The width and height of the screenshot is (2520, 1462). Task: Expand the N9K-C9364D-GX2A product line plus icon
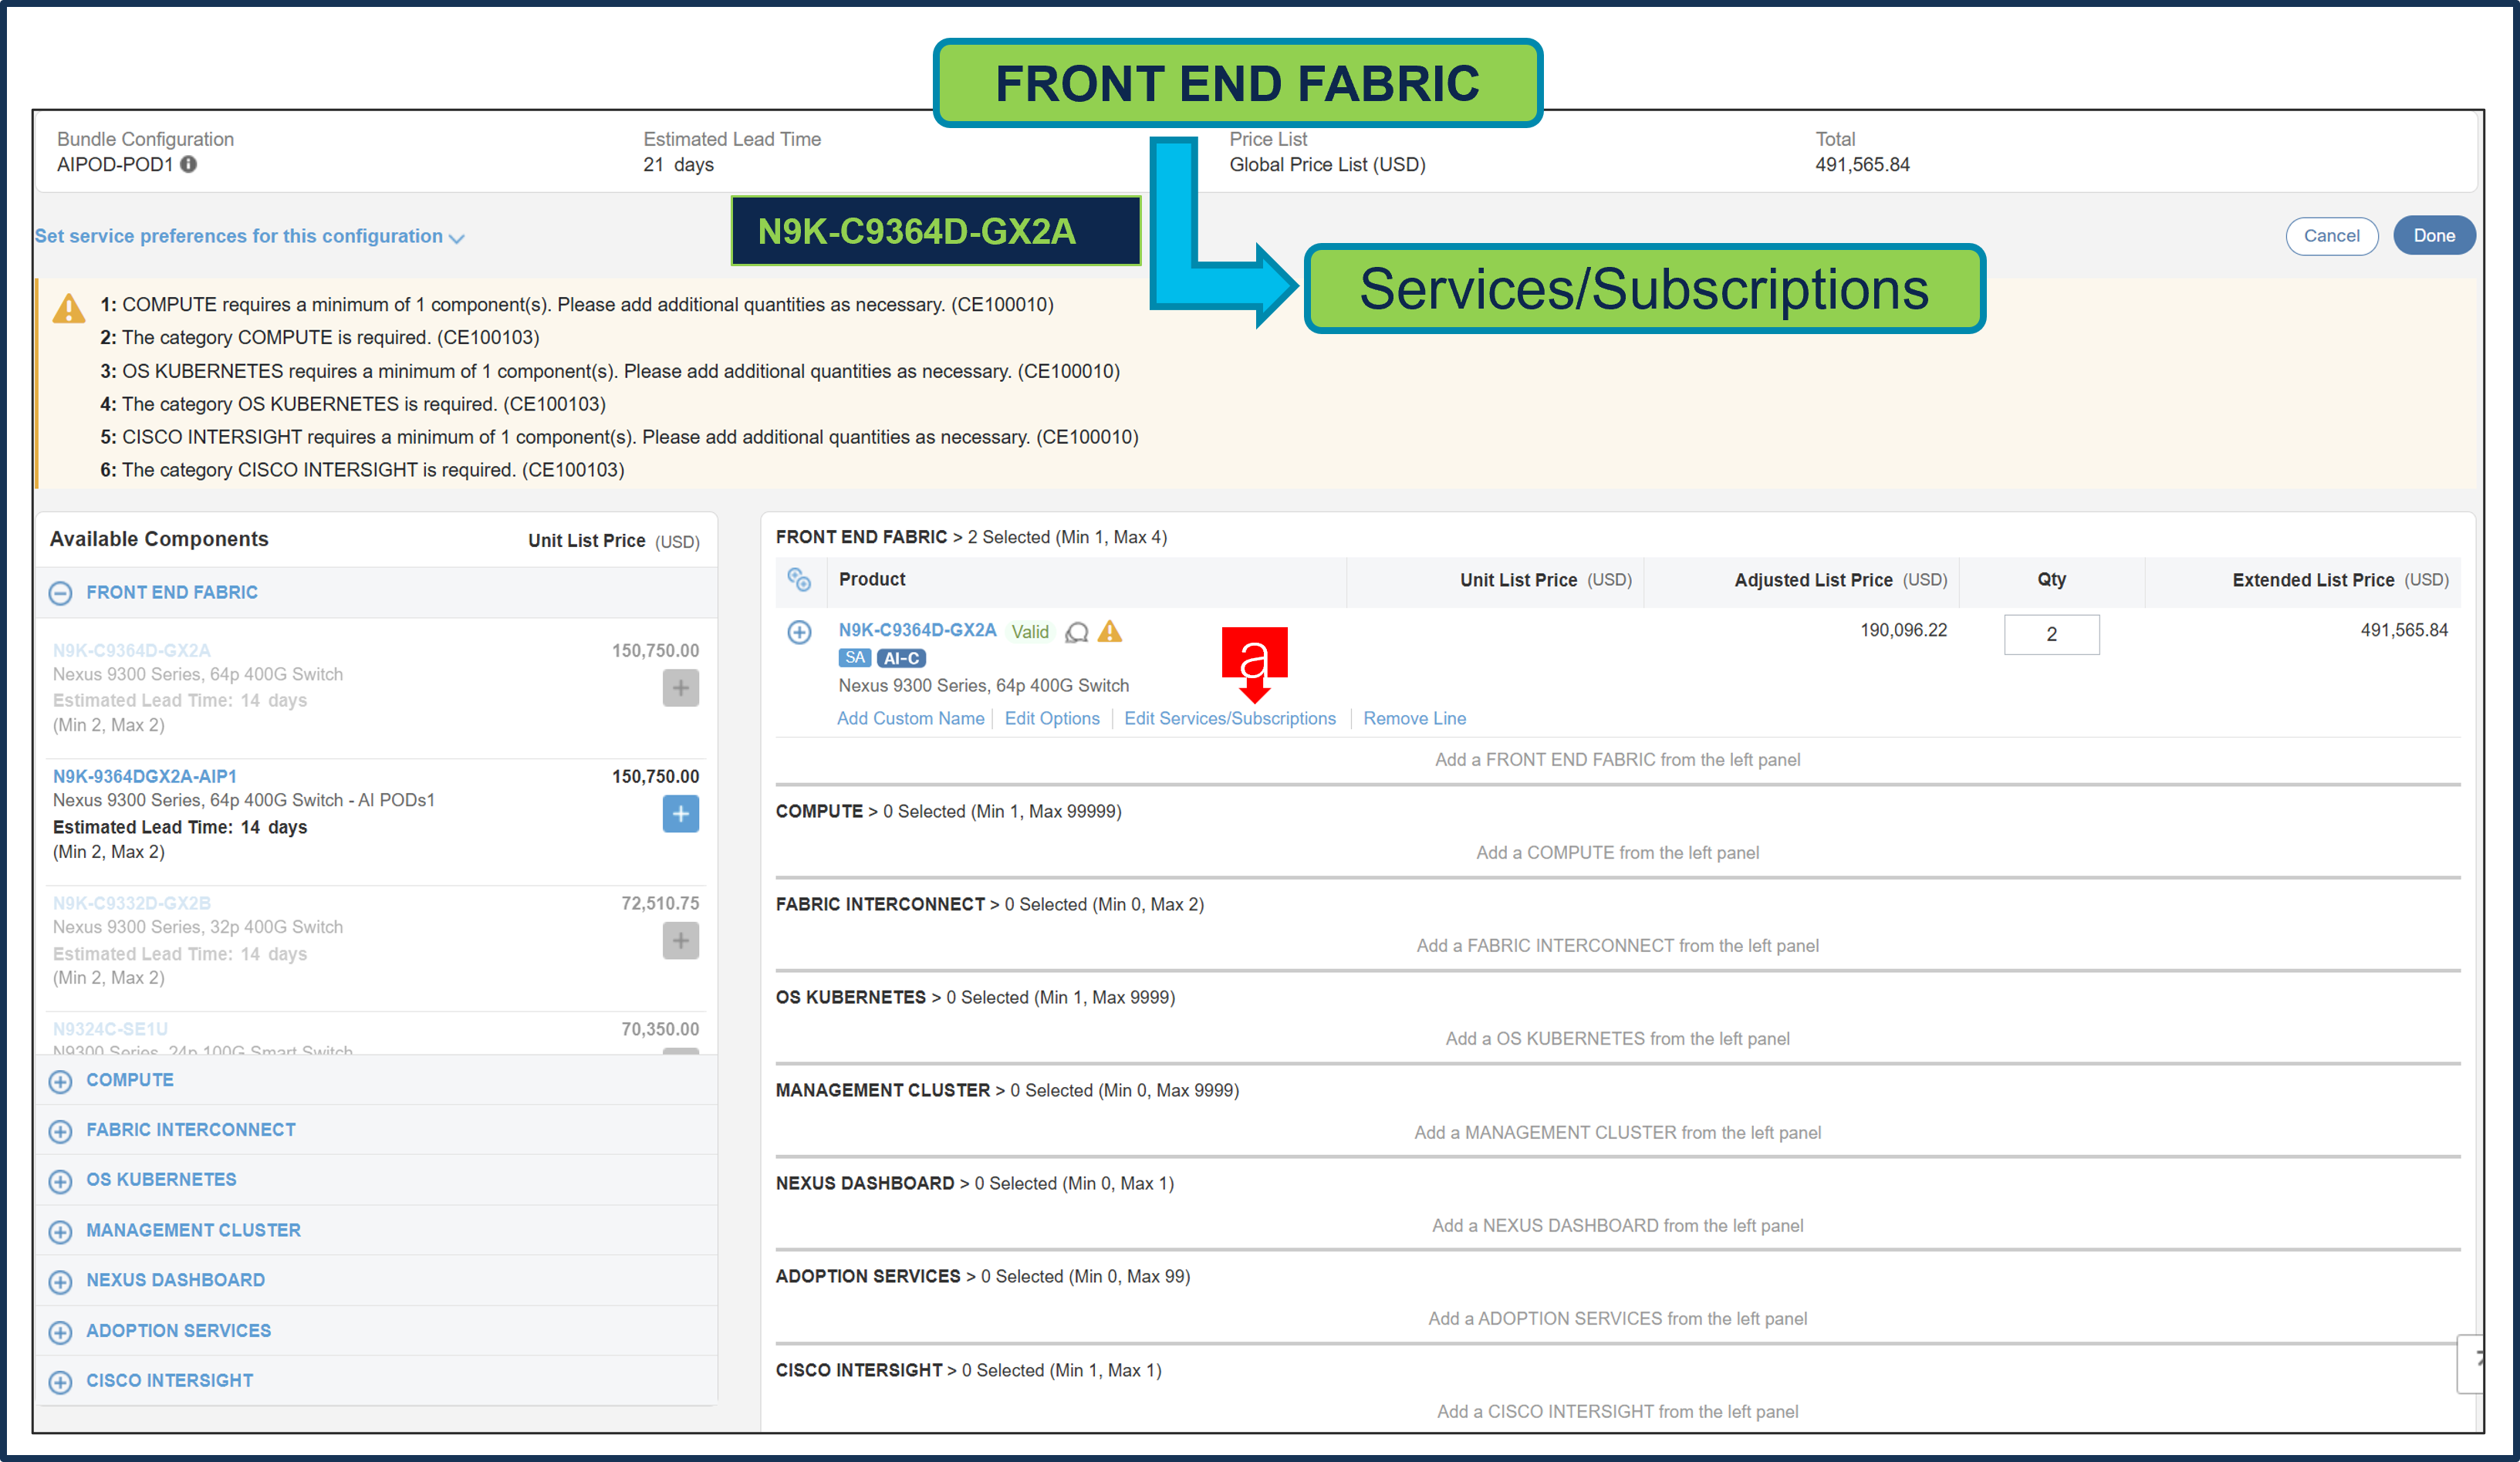click(x=799, y=632)
